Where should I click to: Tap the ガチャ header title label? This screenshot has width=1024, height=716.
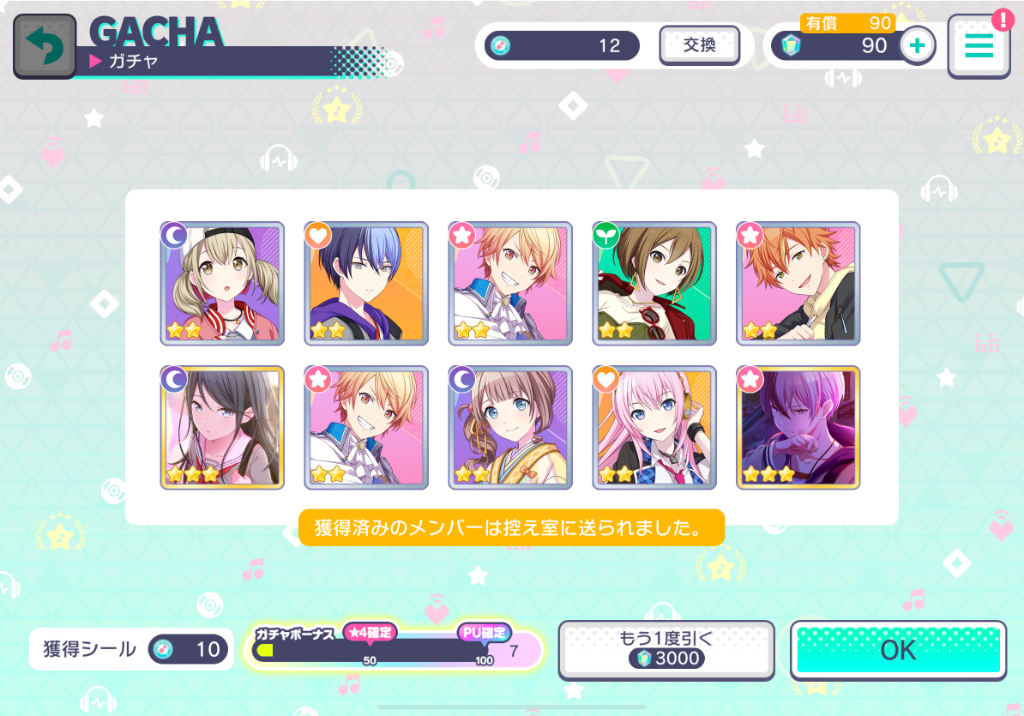pos(133,61)
